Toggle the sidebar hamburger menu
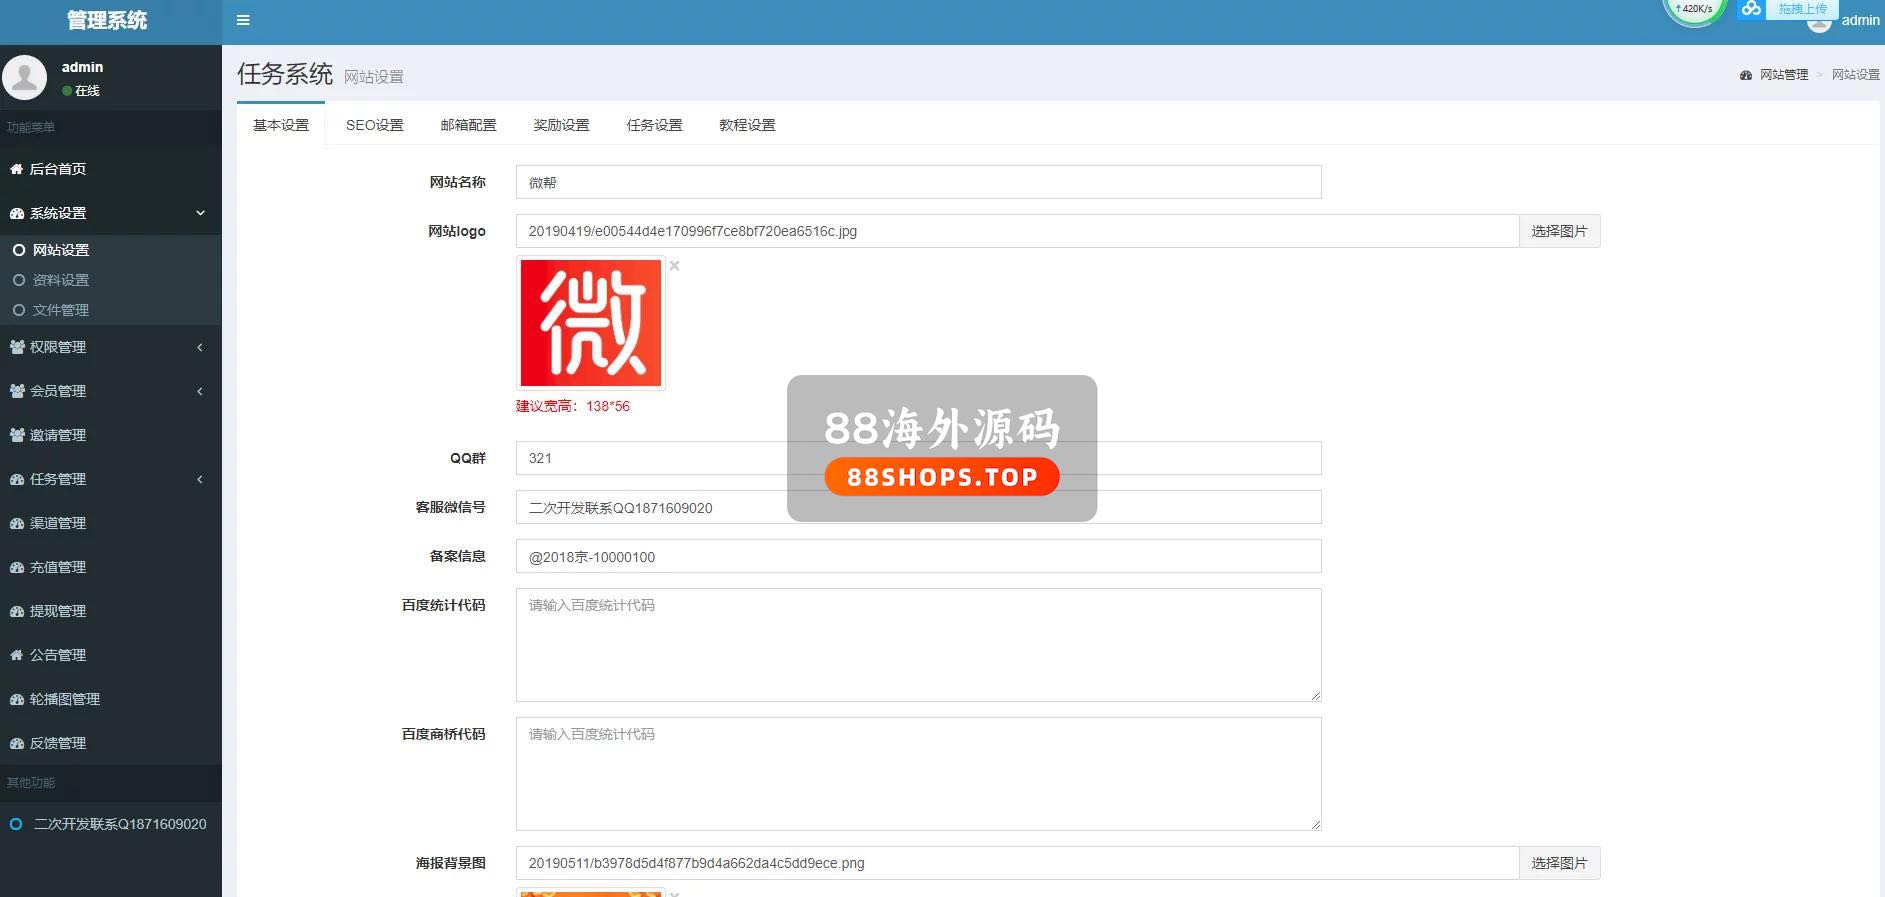The image size is (1885, 897). coord(243,20)
